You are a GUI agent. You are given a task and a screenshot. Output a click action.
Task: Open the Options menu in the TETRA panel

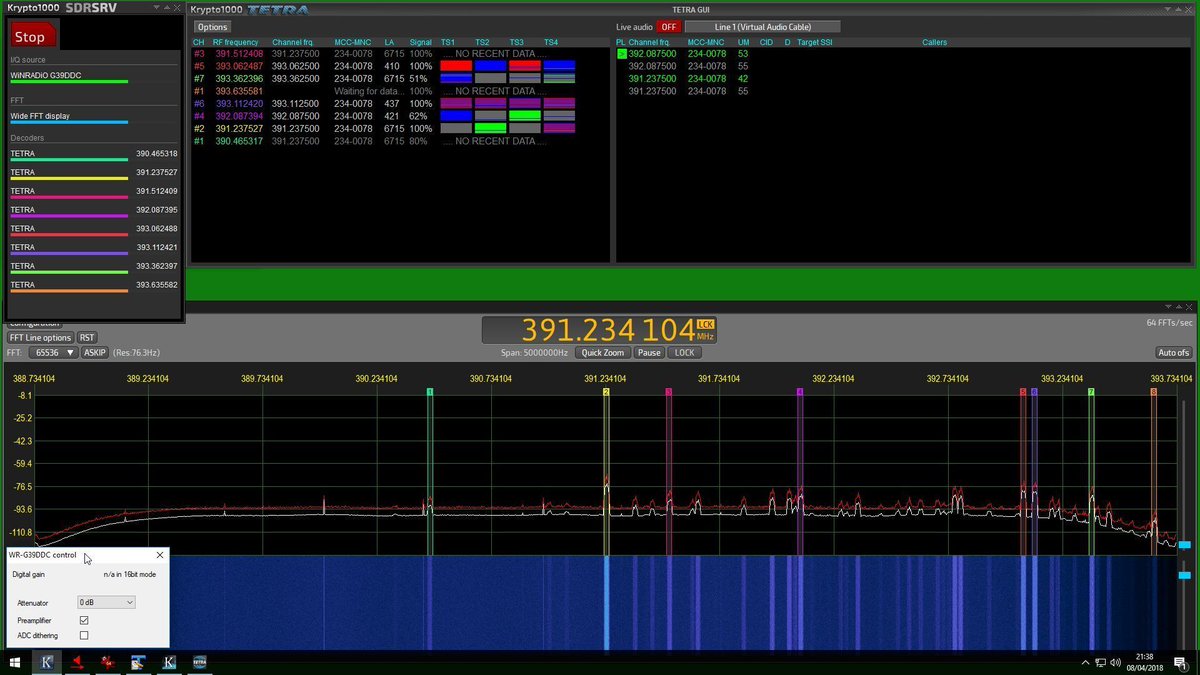click(212, 27)
